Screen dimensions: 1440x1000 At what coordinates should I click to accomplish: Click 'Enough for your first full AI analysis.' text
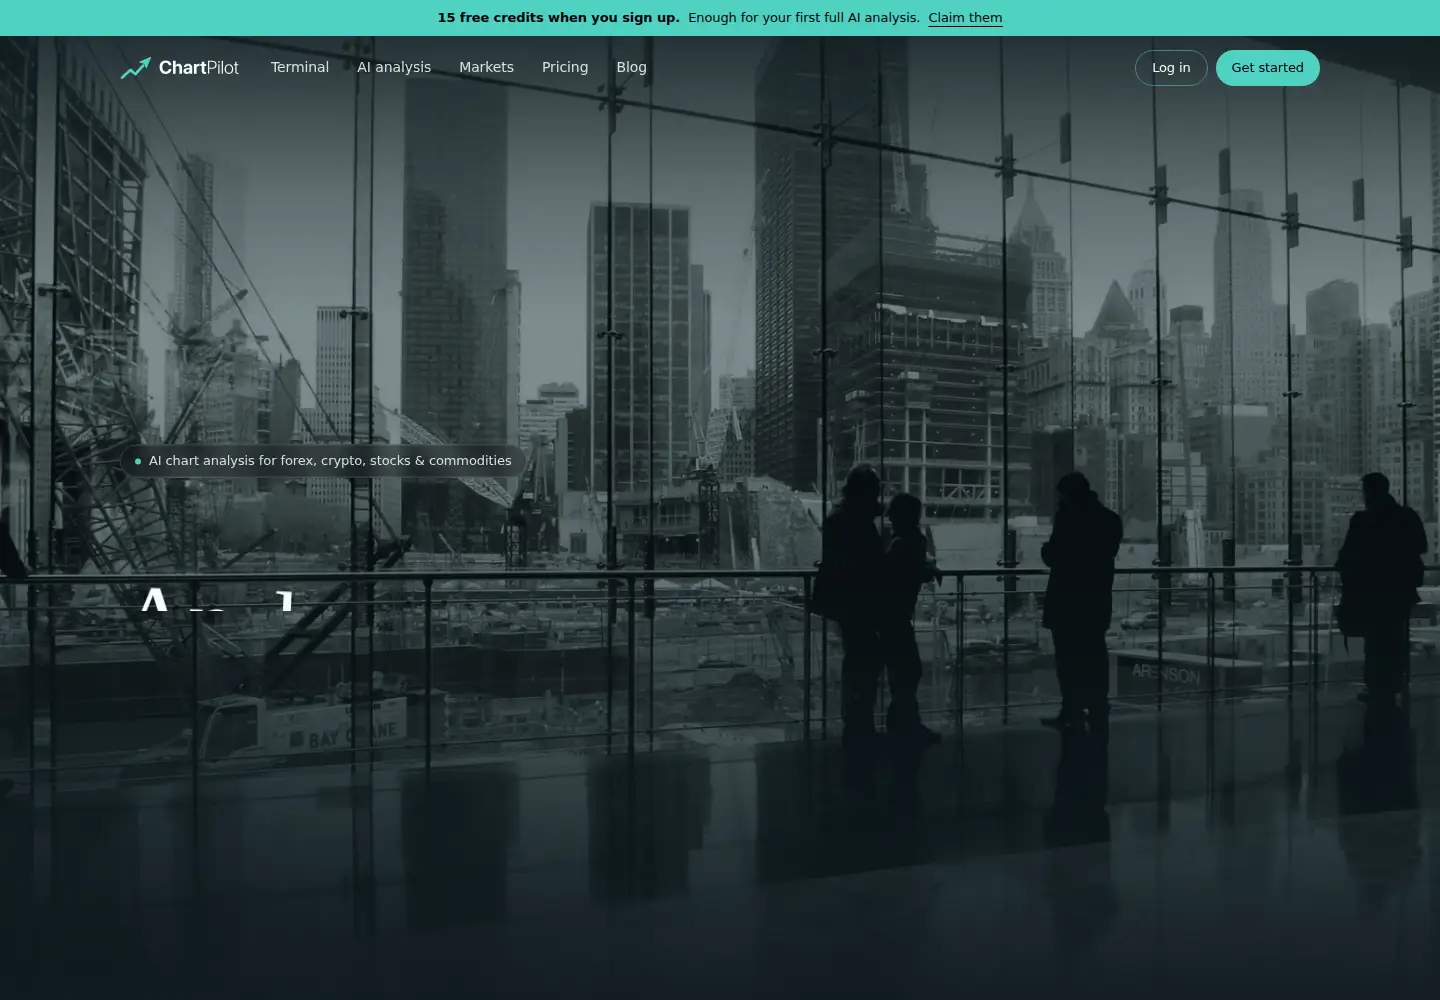(804, 18)
